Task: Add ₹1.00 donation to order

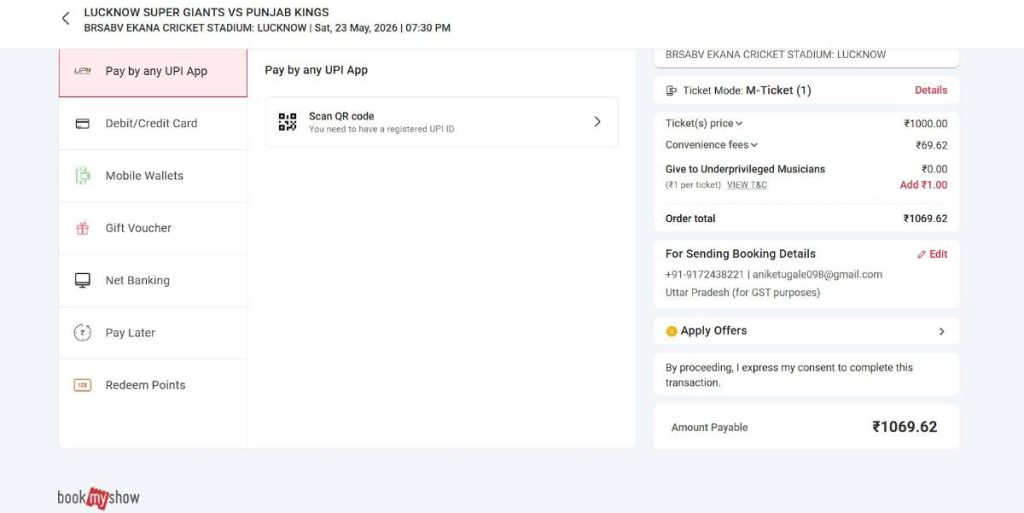Action: pos(923,185)
